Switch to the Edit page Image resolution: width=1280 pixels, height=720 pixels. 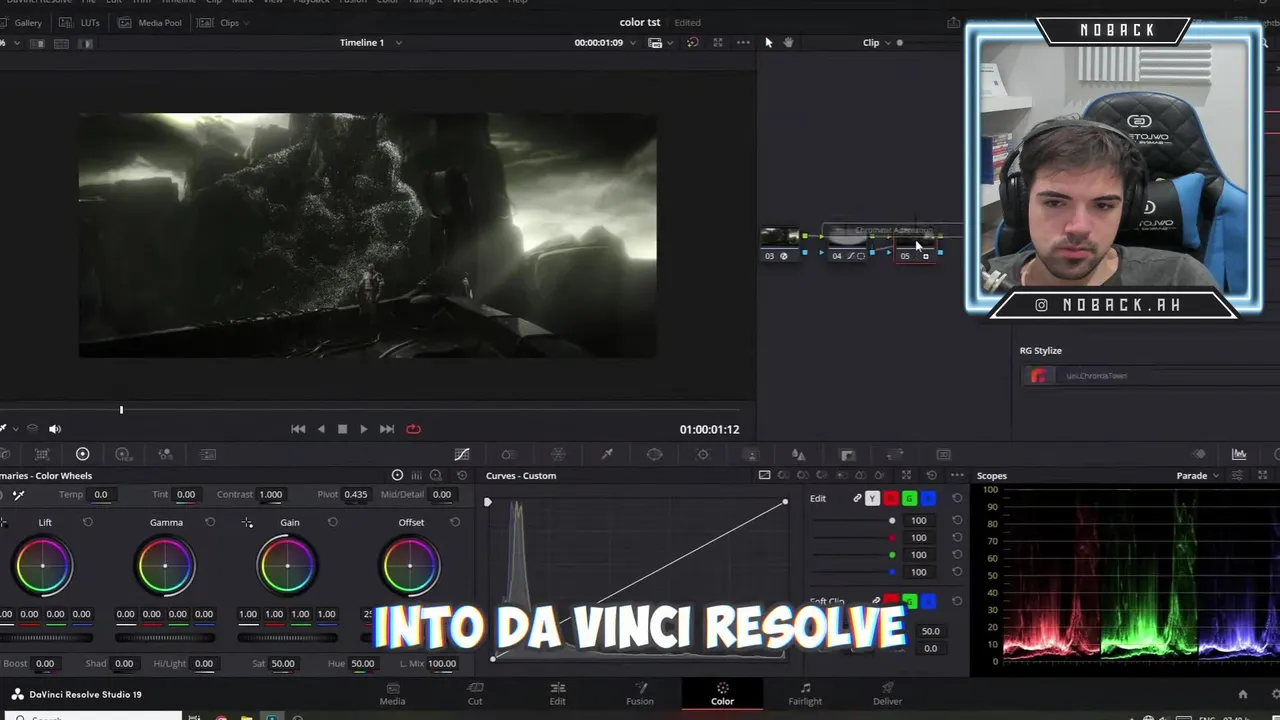click(x=558, y=693)
